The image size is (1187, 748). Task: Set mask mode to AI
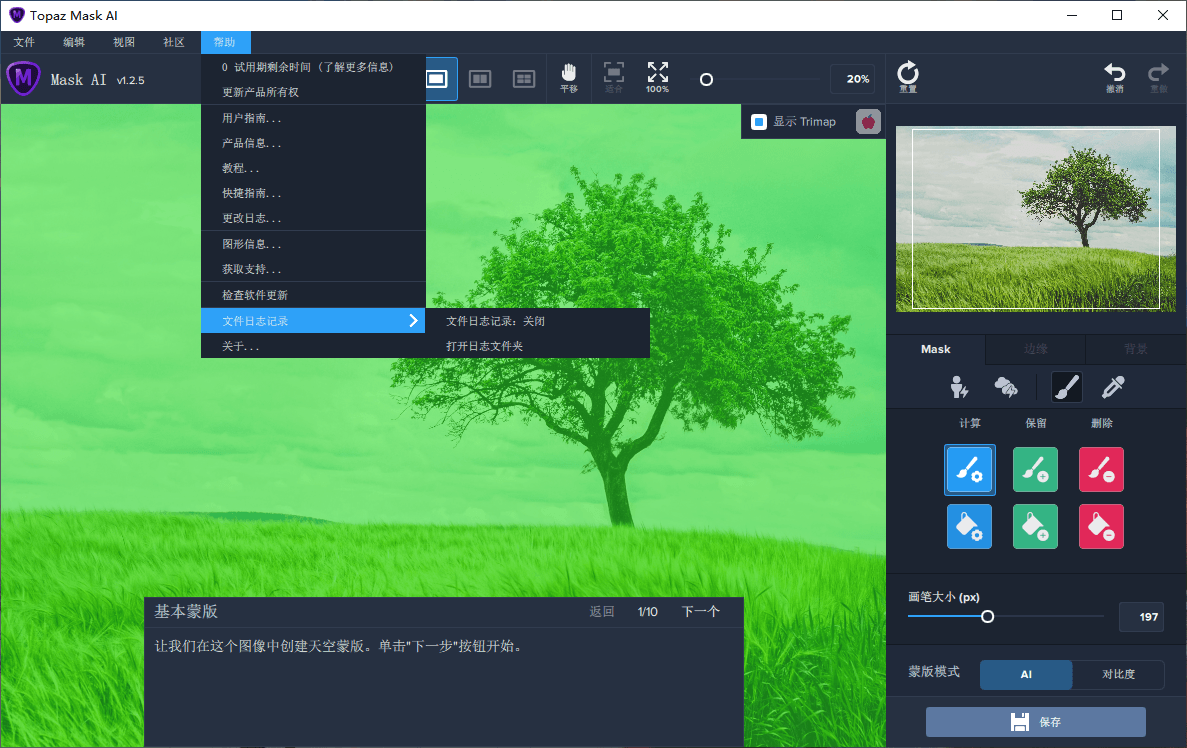1026,675
